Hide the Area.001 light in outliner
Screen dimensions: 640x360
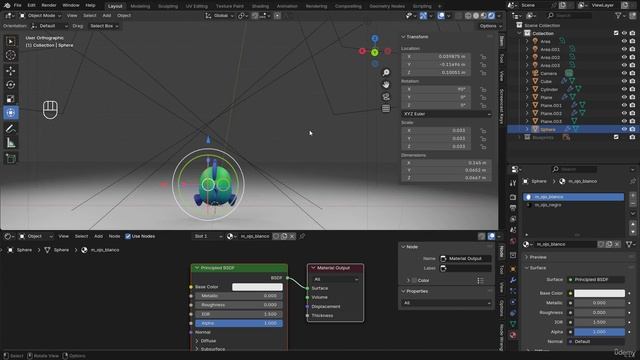tap(624, 49)
